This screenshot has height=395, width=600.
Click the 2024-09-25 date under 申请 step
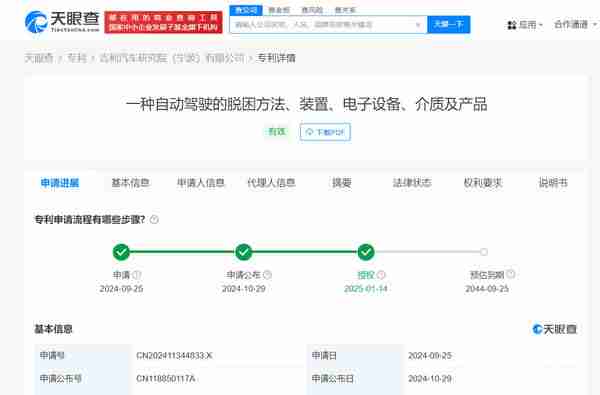coord(121,289)
